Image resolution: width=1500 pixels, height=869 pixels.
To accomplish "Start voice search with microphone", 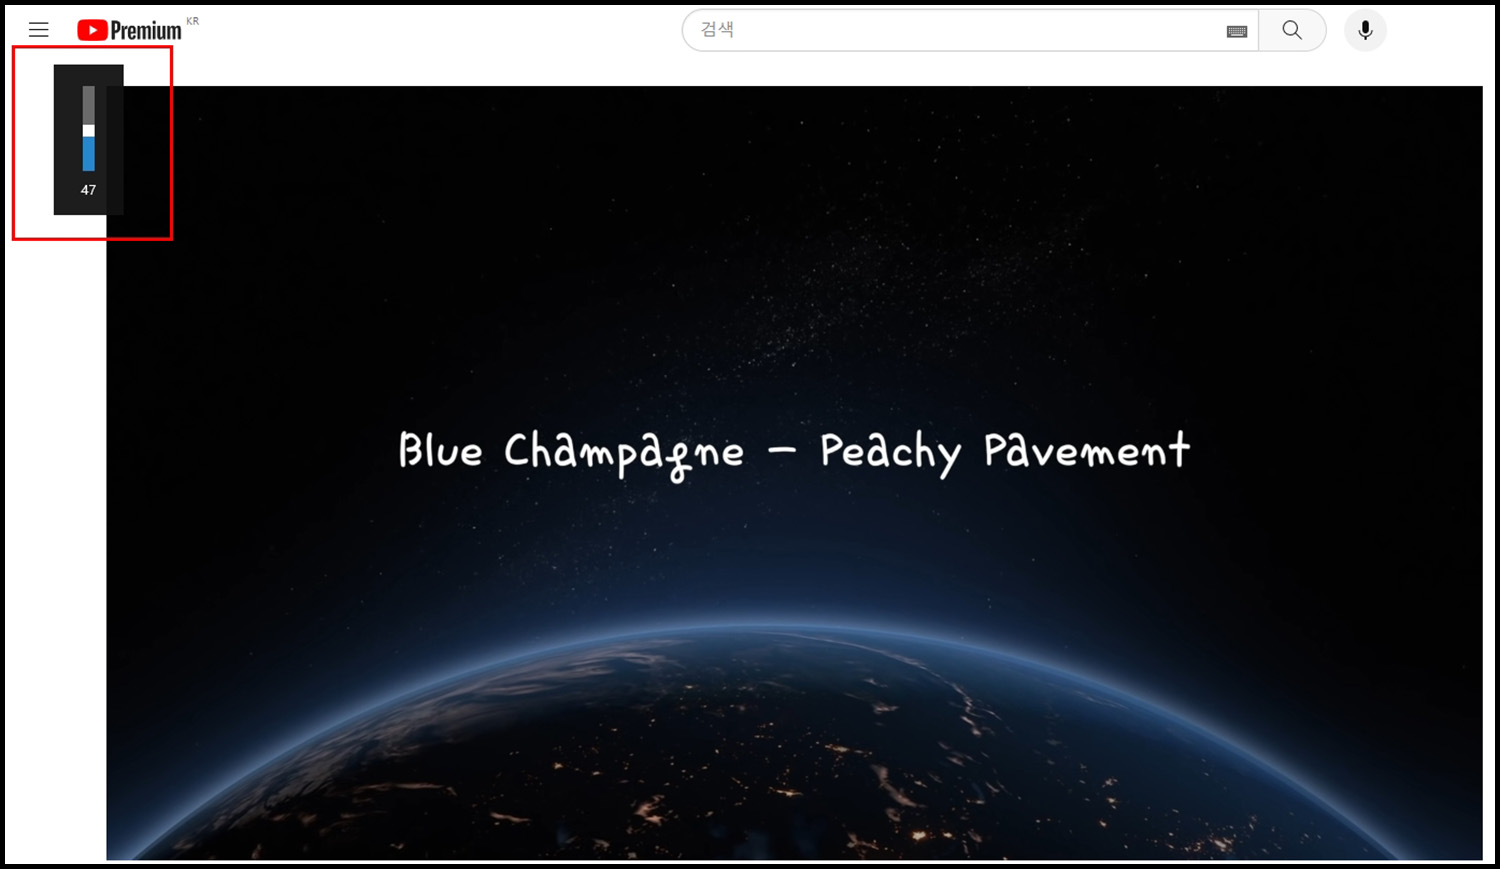I will point(1365,30).
